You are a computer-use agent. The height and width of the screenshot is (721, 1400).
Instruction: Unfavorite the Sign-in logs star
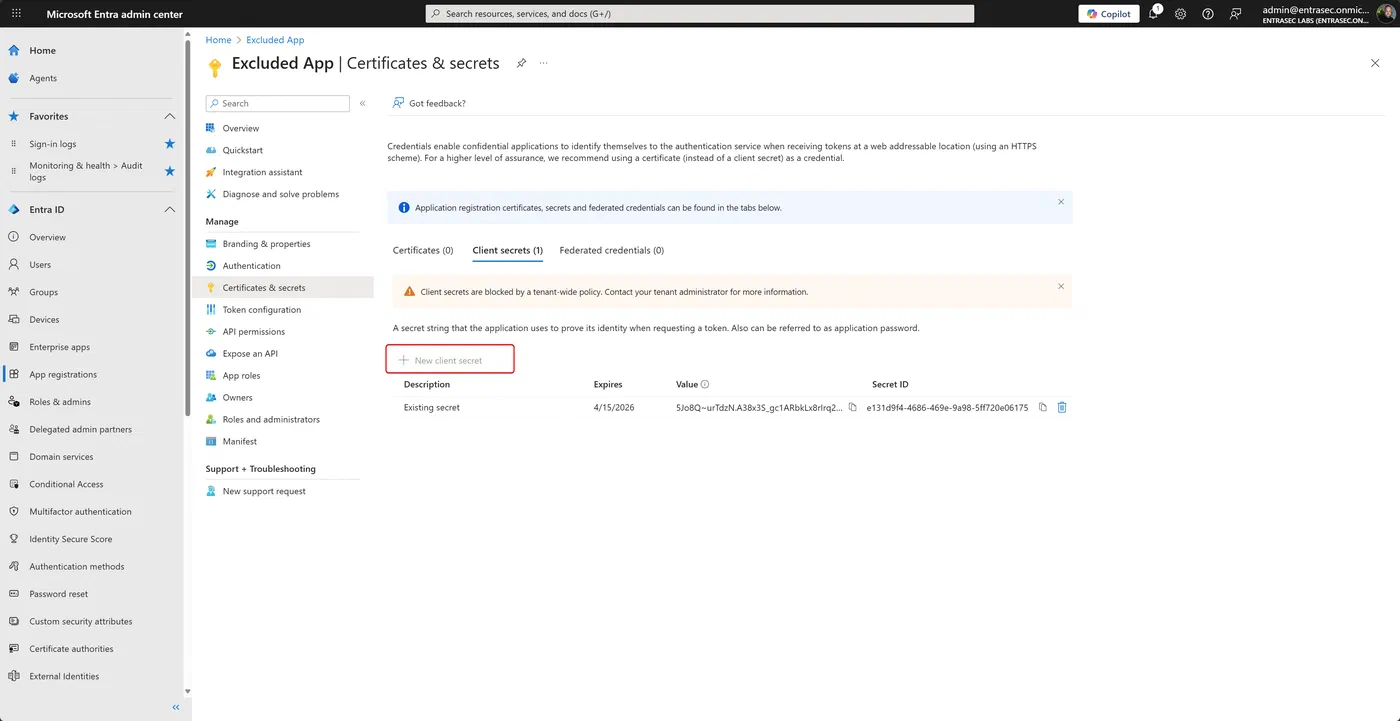169,144
